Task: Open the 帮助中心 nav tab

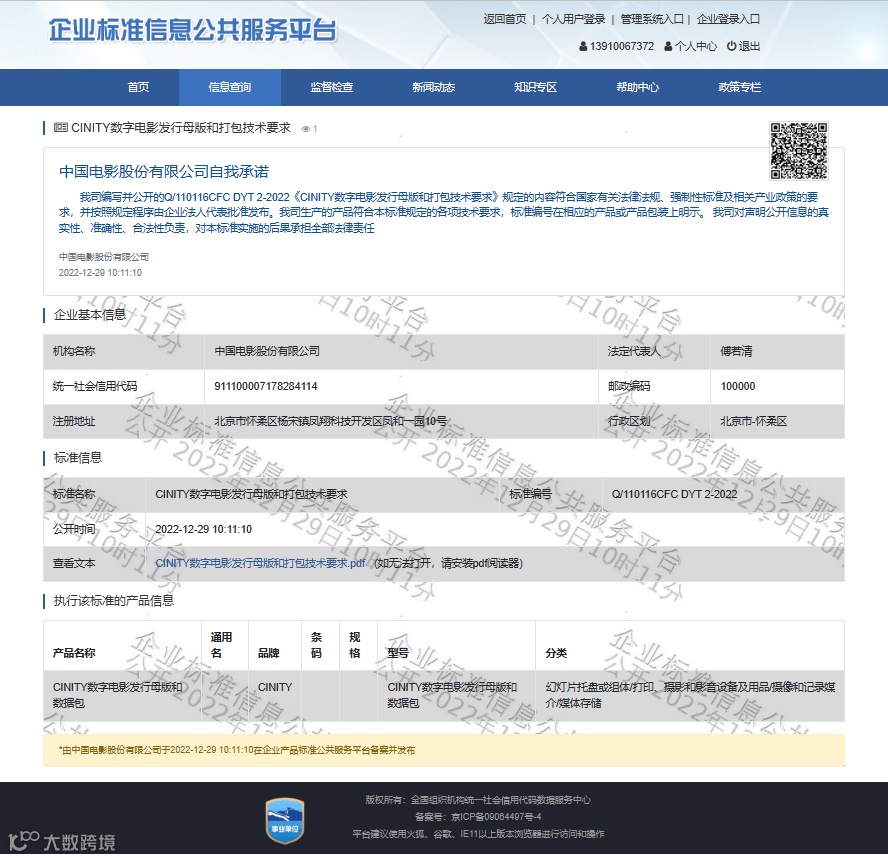Action: tap(638, 87)
